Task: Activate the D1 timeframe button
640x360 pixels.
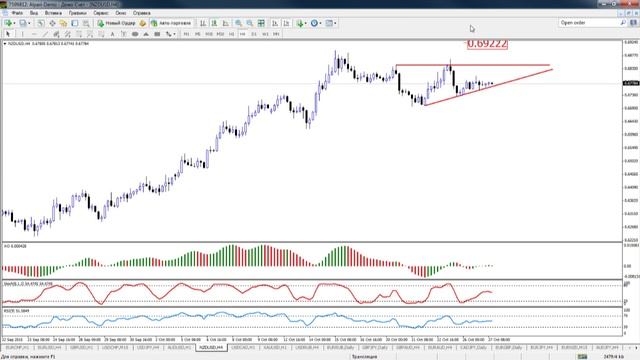Action: pyautogui.click(x=254, y=34)
